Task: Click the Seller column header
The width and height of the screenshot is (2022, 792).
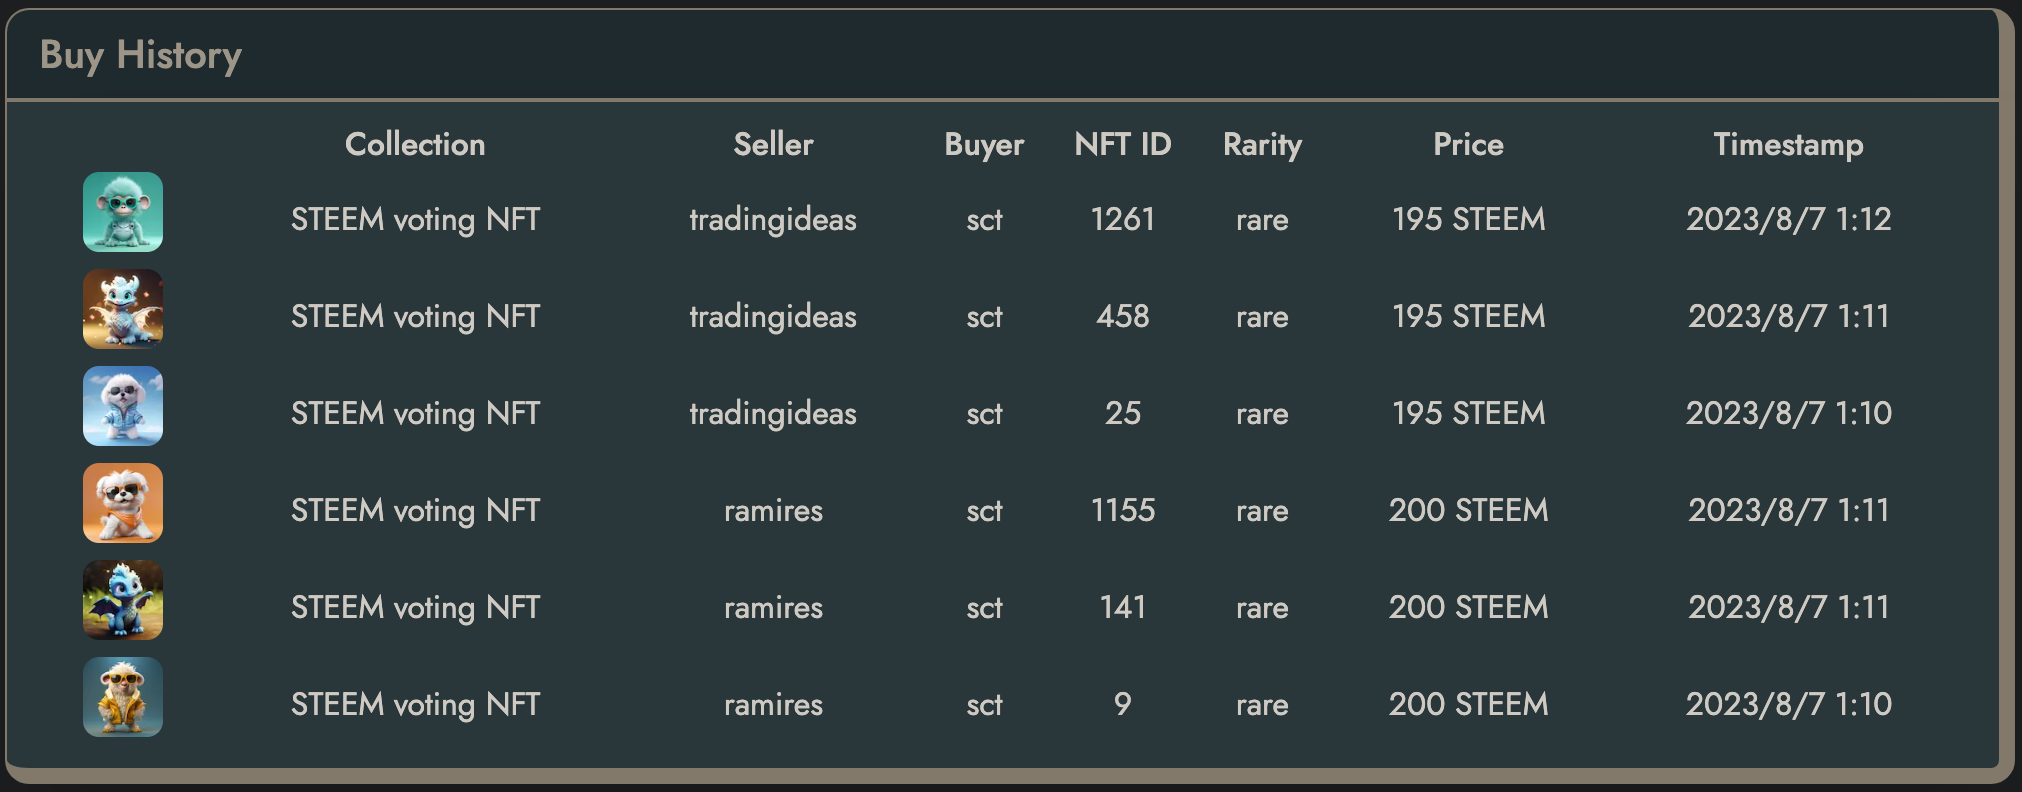Action: pos(773,144)
